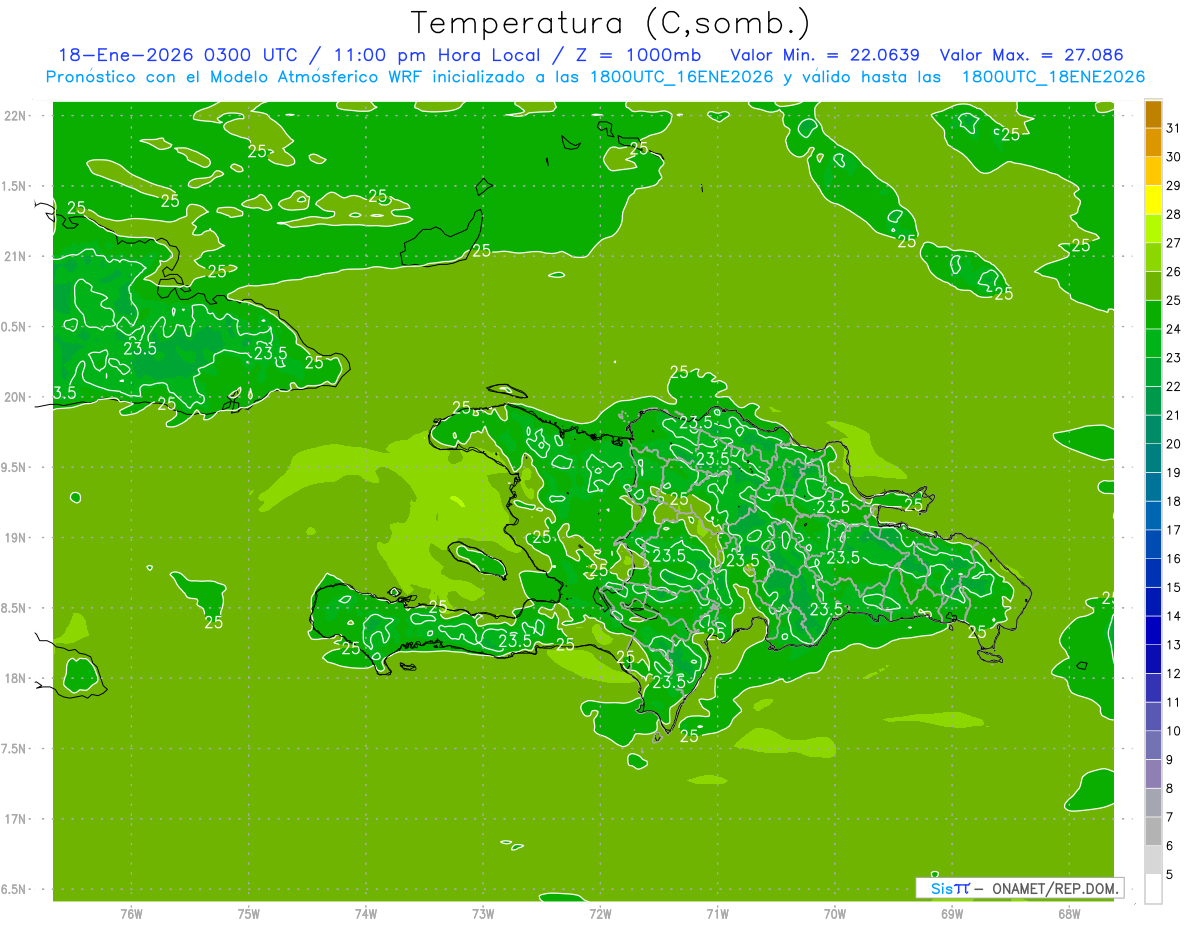This screenshot has width=1200, height=927.
Task: Click the '73W' longitude axis label
Action: (x=483, y=914)
